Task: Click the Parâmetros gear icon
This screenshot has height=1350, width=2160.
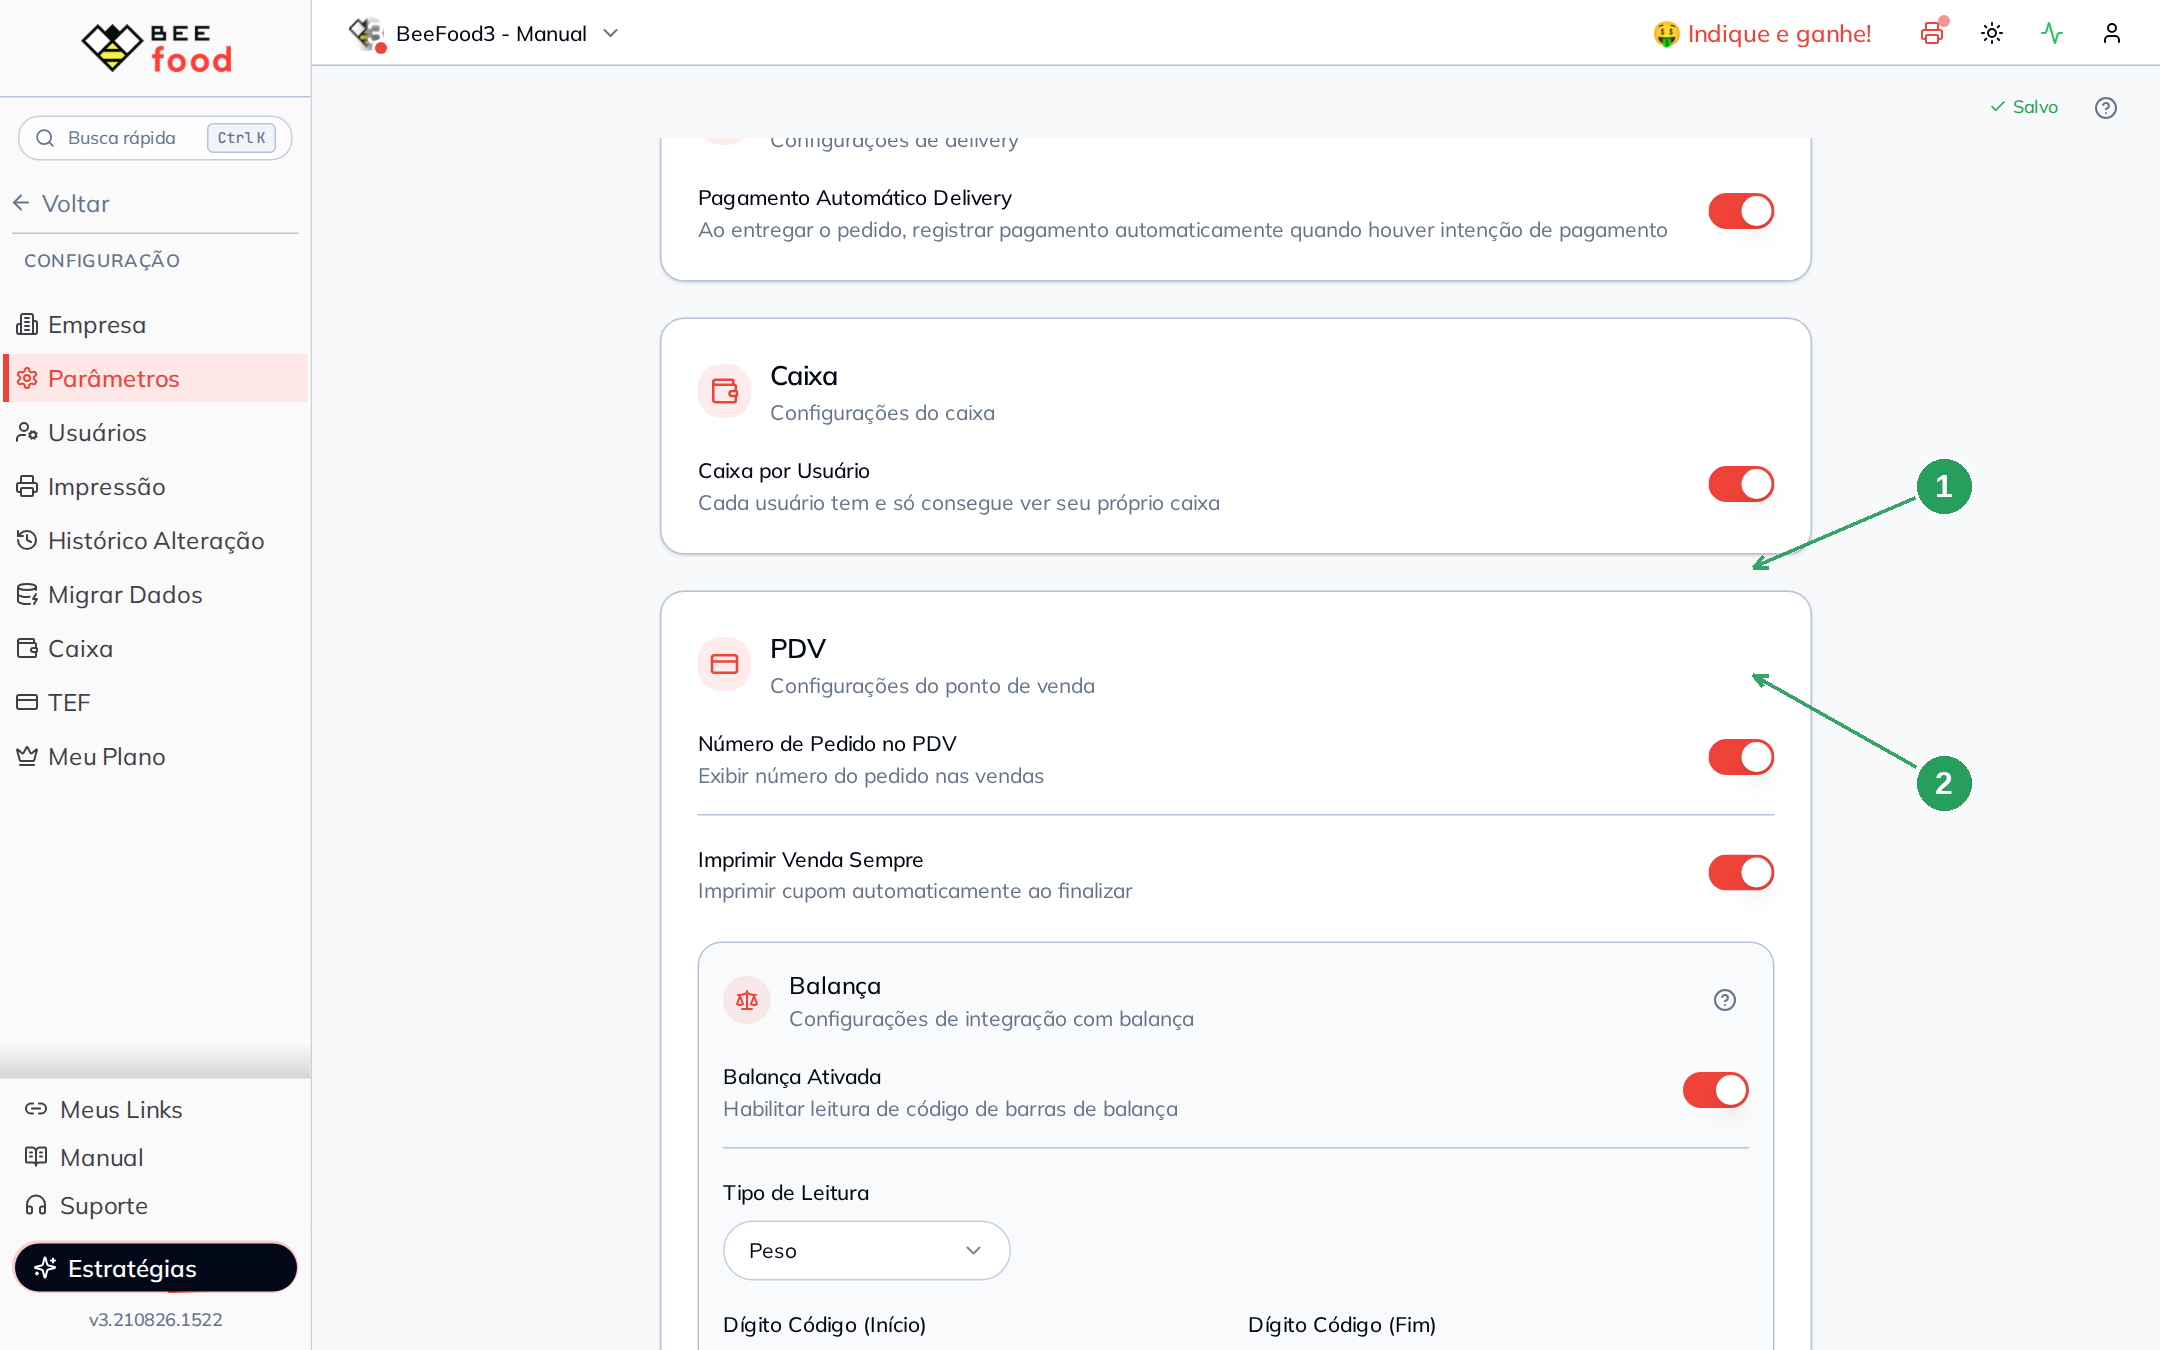Action: [x=27, y=378]
